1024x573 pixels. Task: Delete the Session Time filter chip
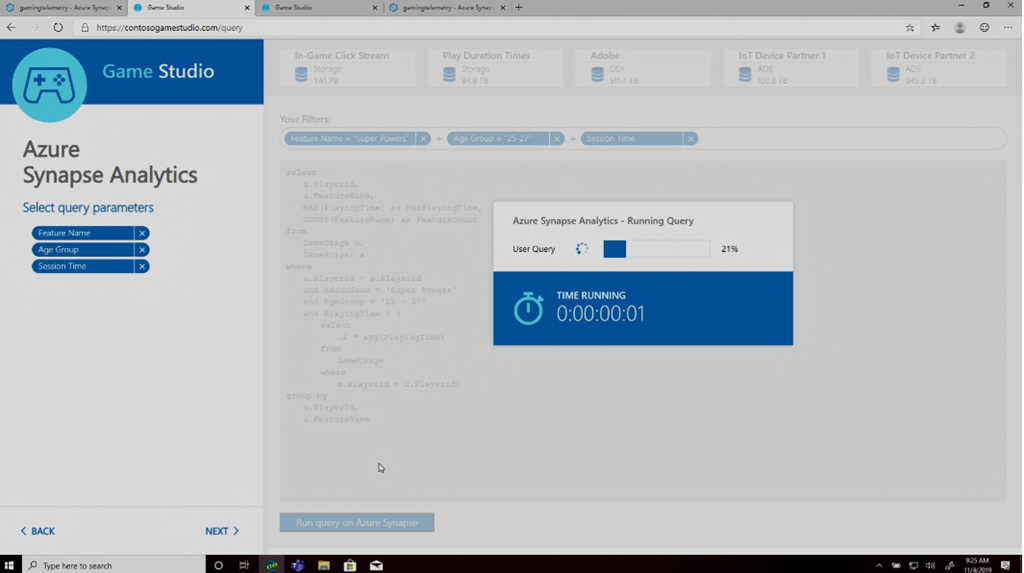point(691,139)
